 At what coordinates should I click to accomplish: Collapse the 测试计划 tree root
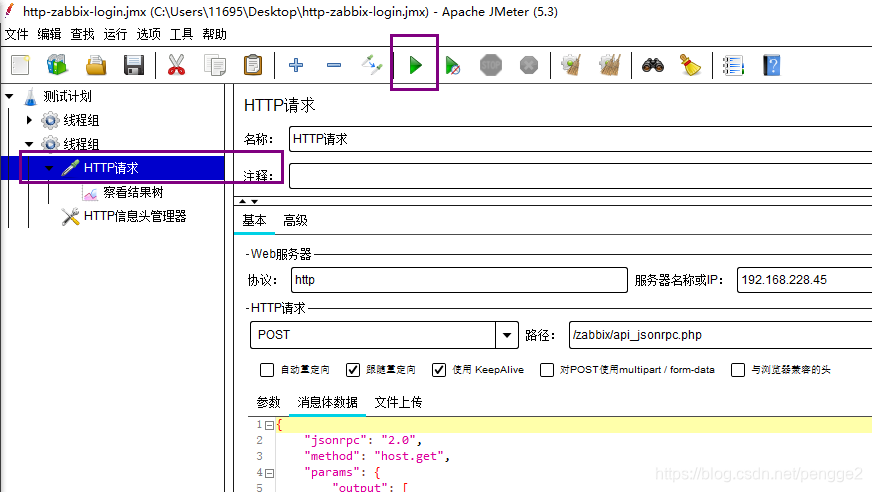coord(9,96)
